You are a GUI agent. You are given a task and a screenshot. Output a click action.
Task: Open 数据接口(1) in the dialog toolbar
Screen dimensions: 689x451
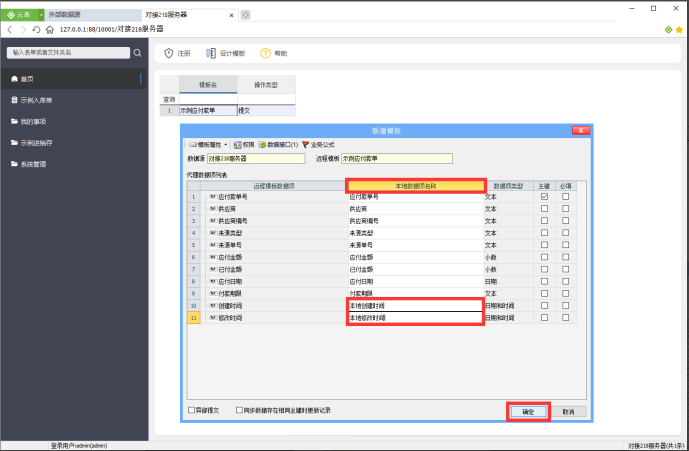[x=278, y=145]
